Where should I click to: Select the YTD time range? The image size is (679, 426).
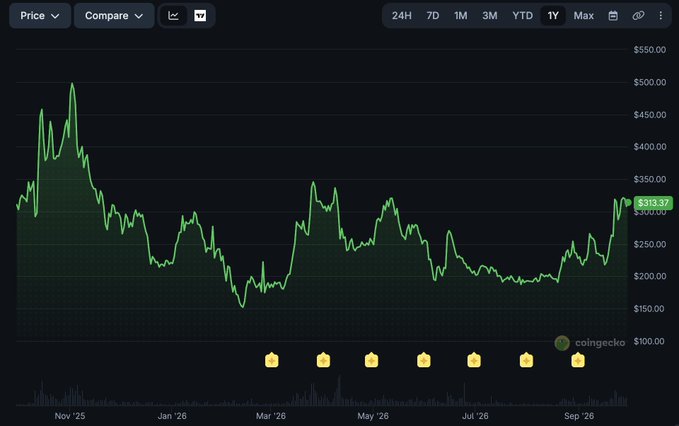pyautogui.click(x=522, y=16)
